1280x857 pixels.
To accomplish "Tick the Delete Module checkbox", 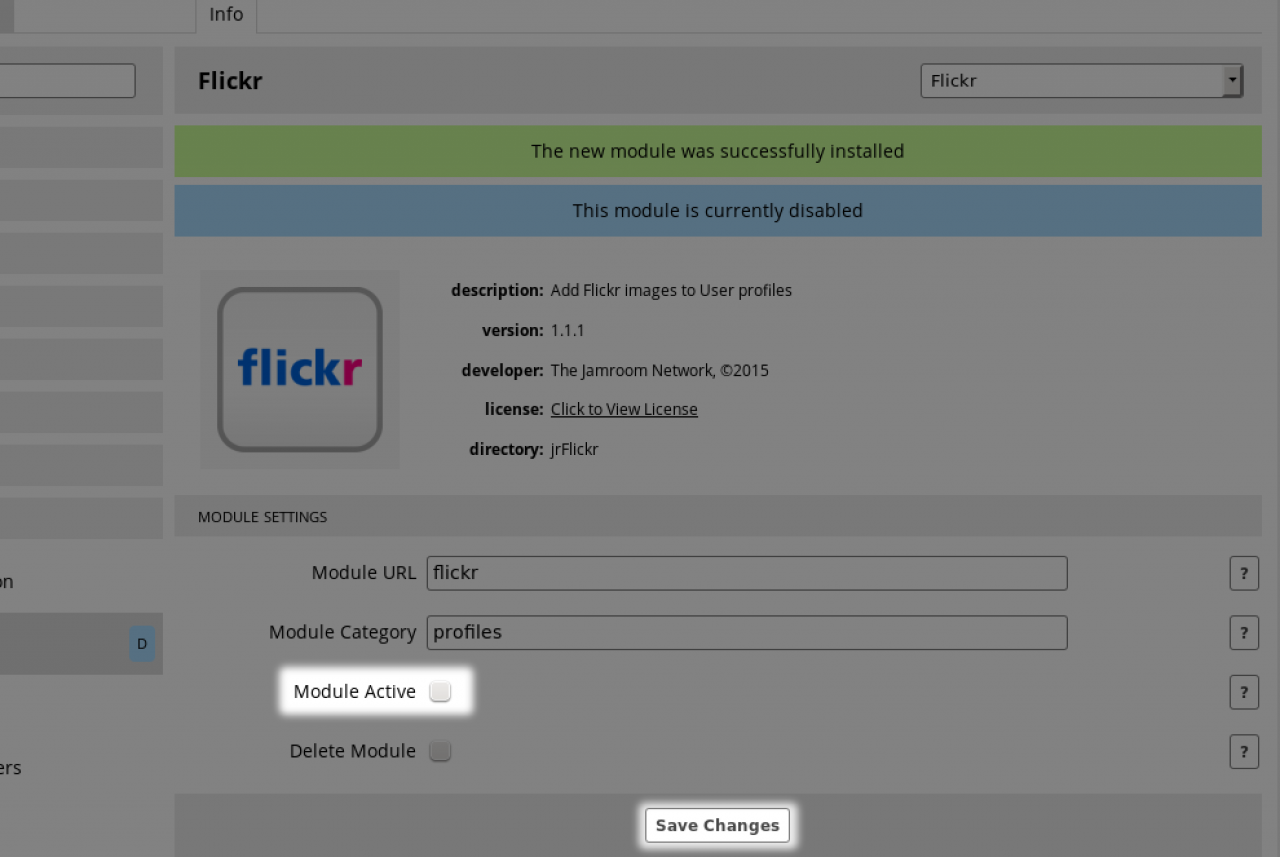I will [440, 751].
